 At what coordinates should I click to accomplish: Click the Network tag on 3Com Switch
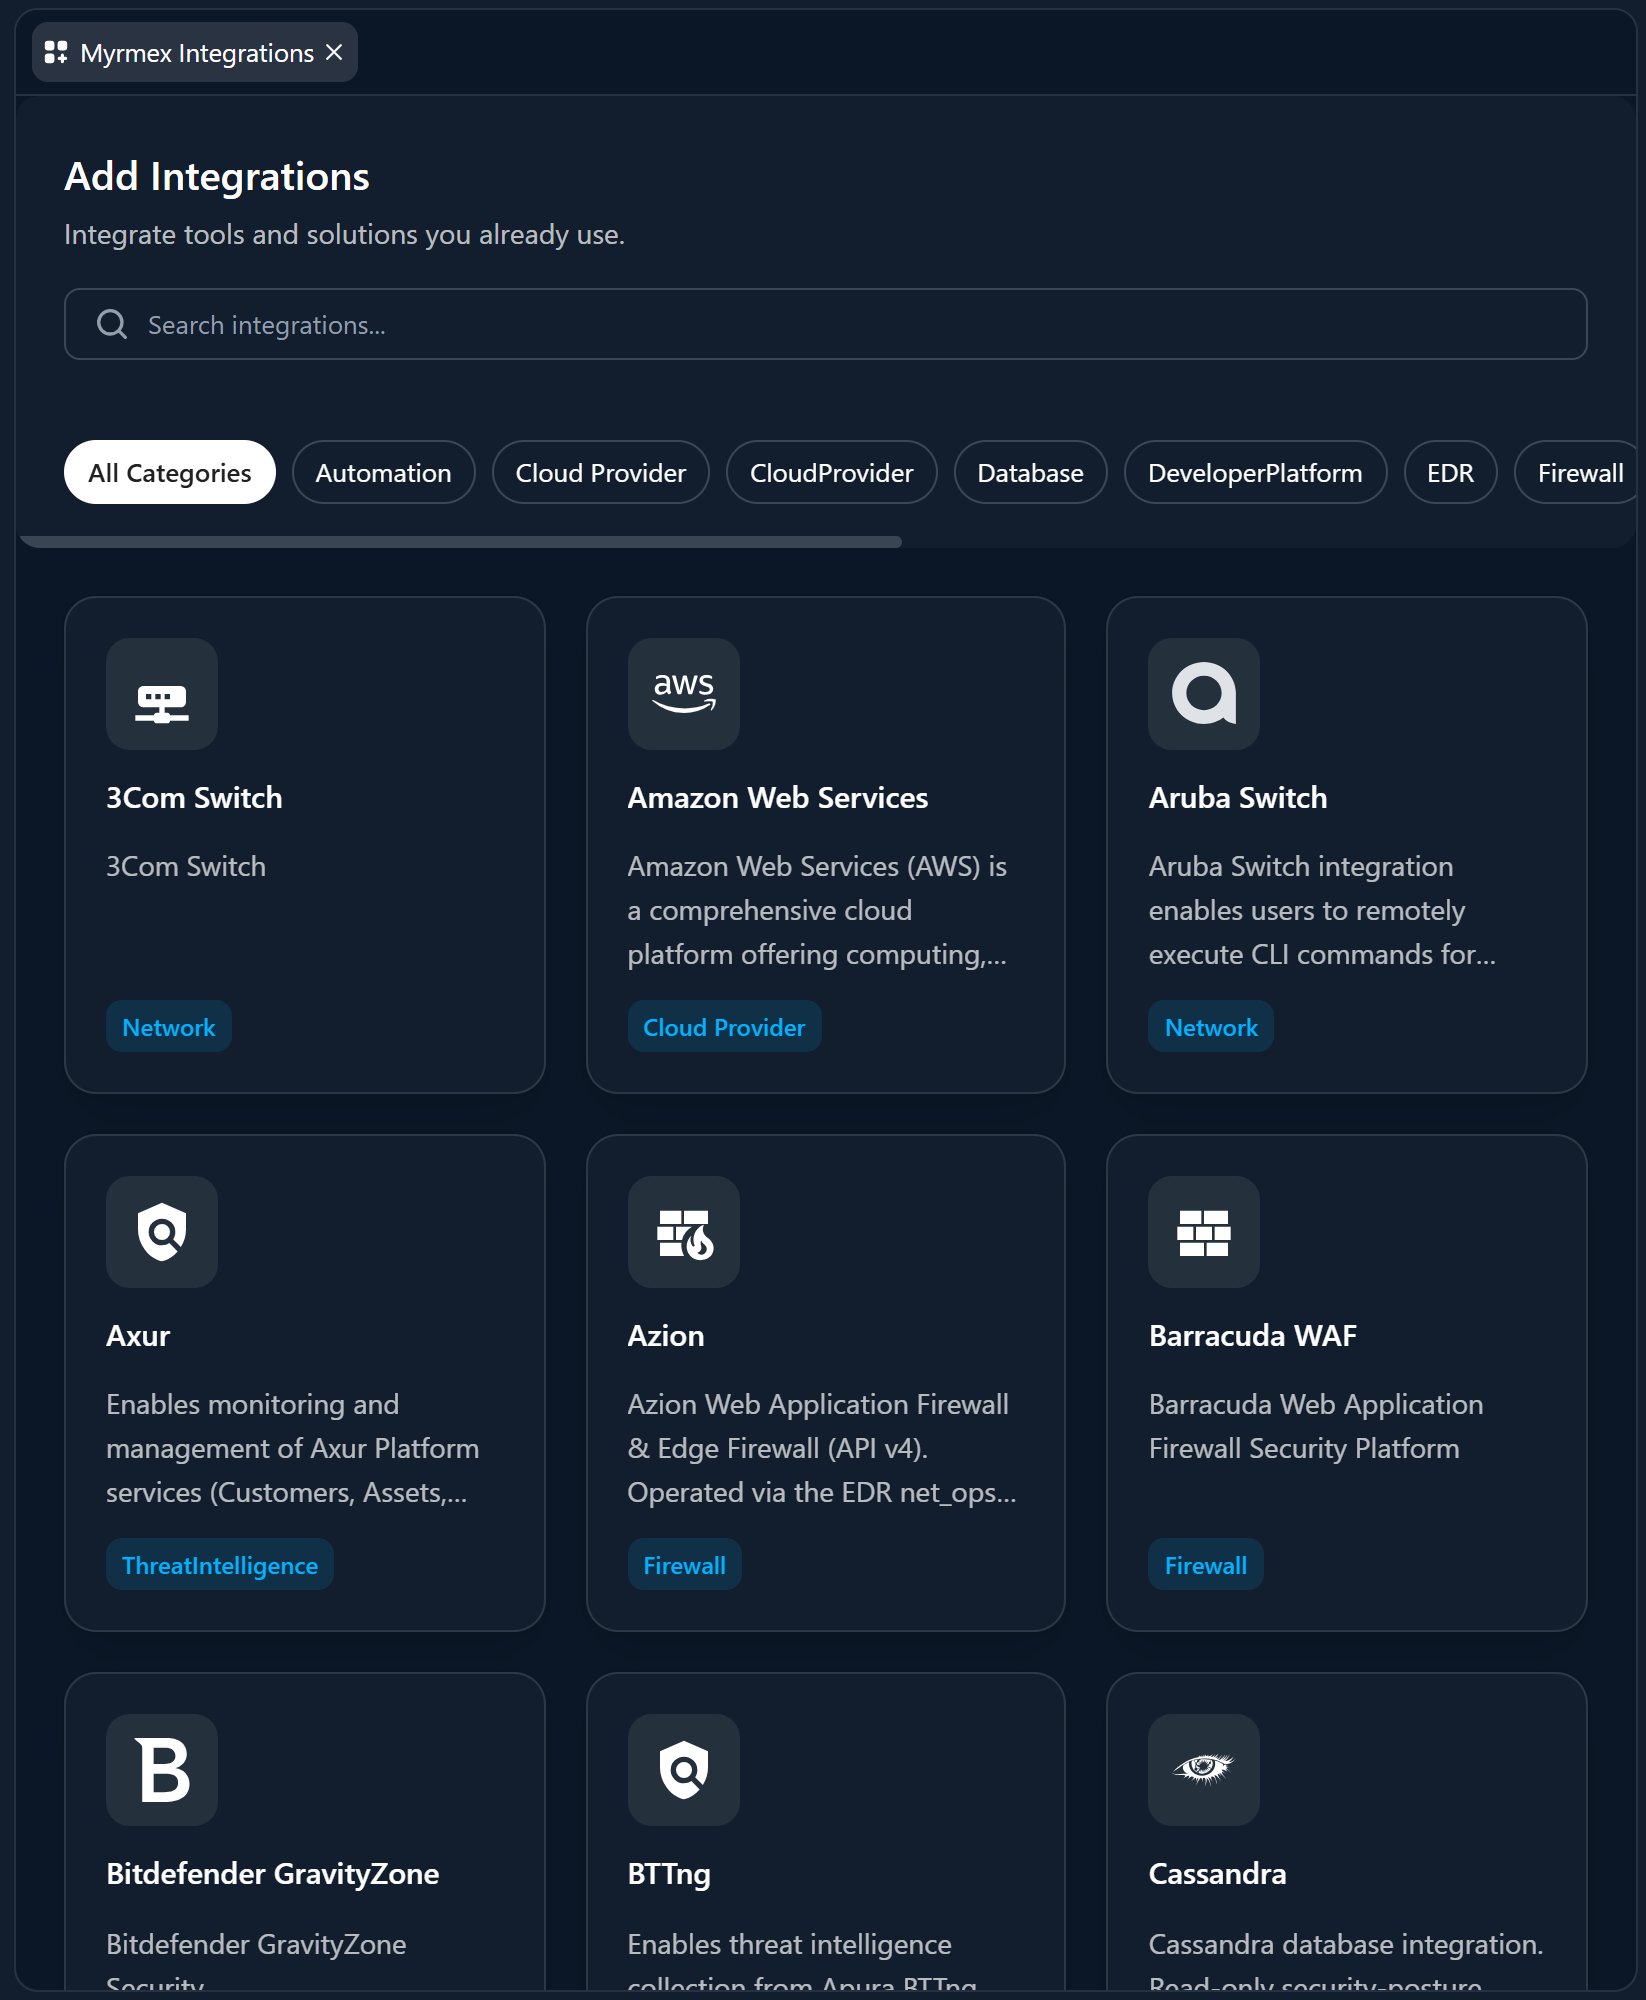[169, 1027]
